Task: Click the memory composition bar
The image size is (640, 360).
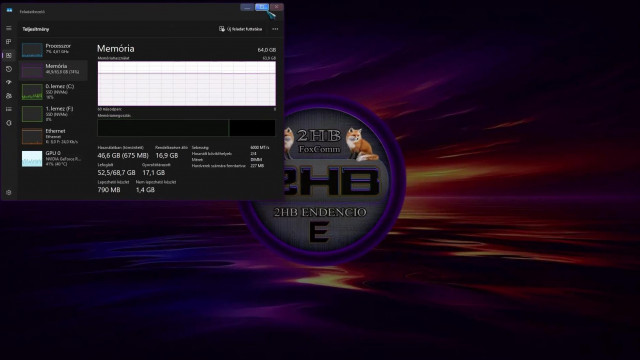Action: pyautogui.click(x=187, y=128)
